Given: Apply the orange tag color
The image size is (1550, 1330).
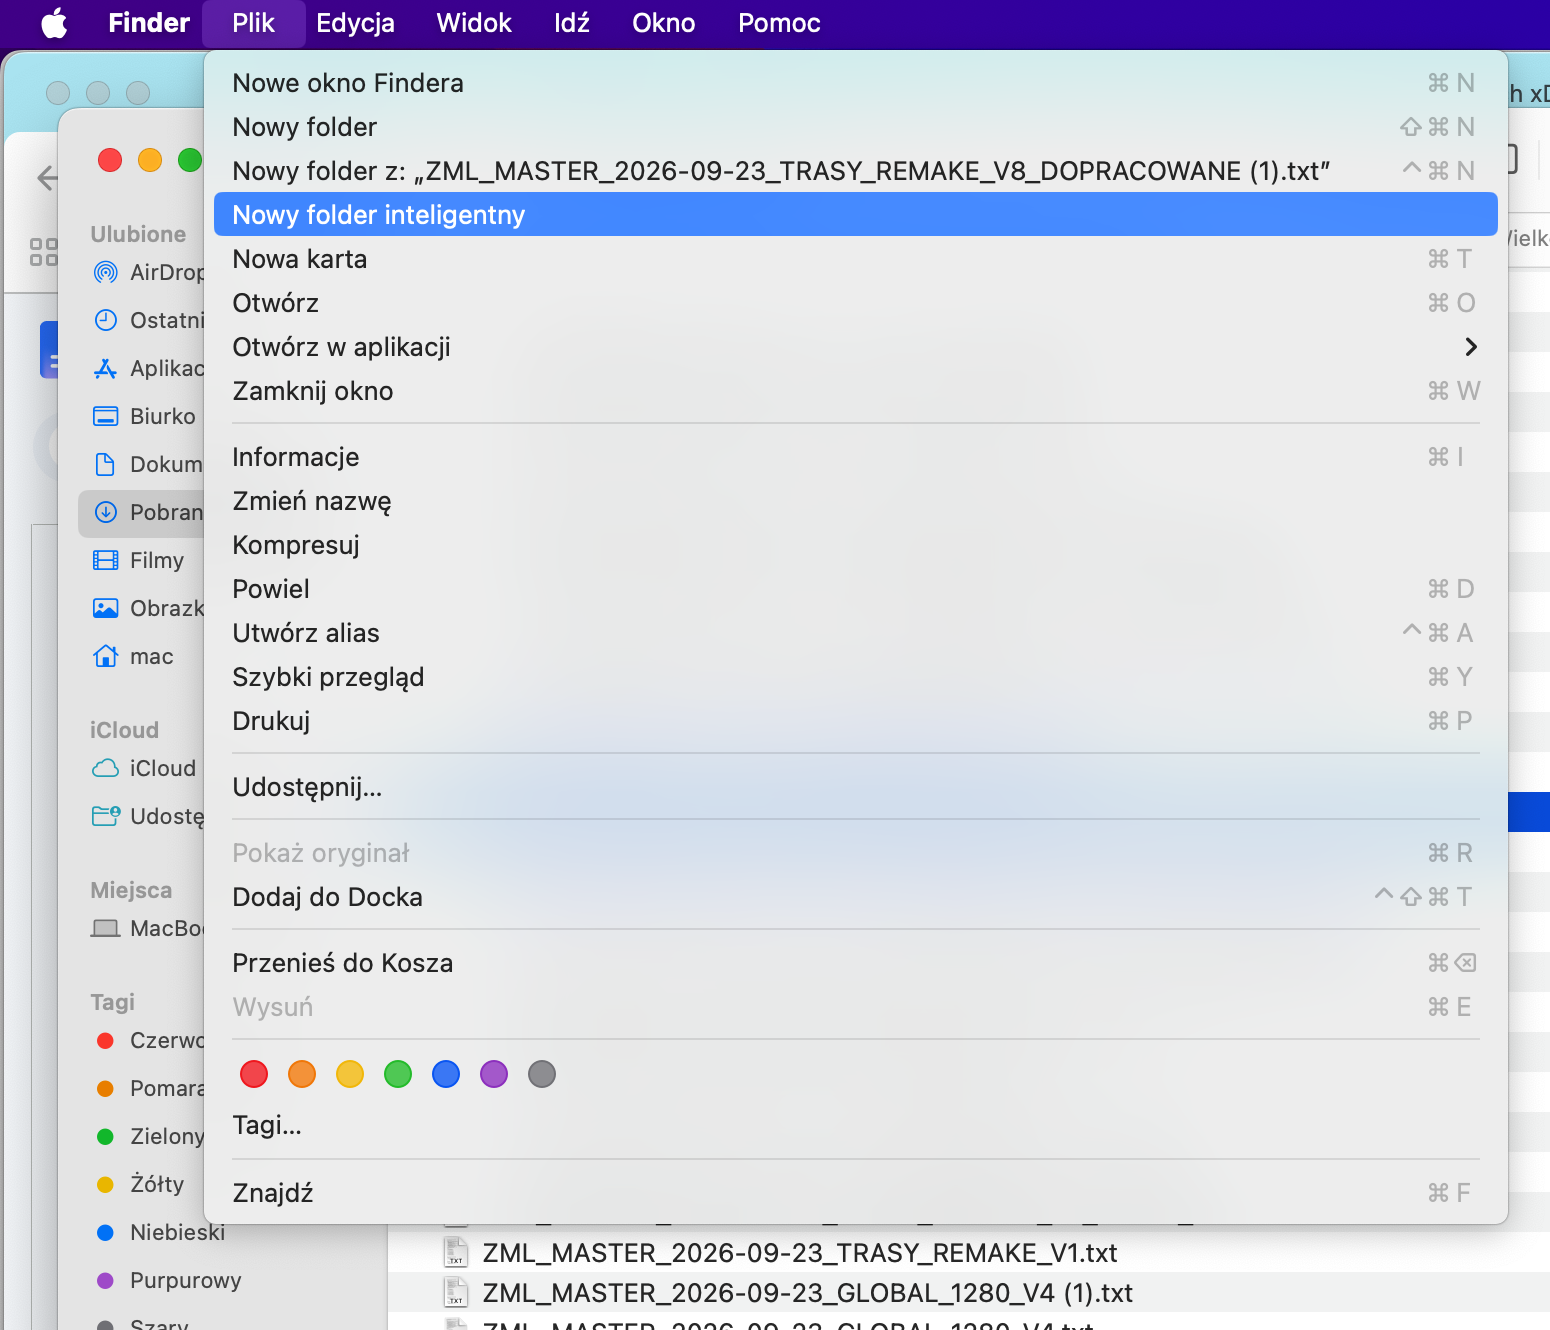Looking at the screenshot, I should click(302, 1074).
